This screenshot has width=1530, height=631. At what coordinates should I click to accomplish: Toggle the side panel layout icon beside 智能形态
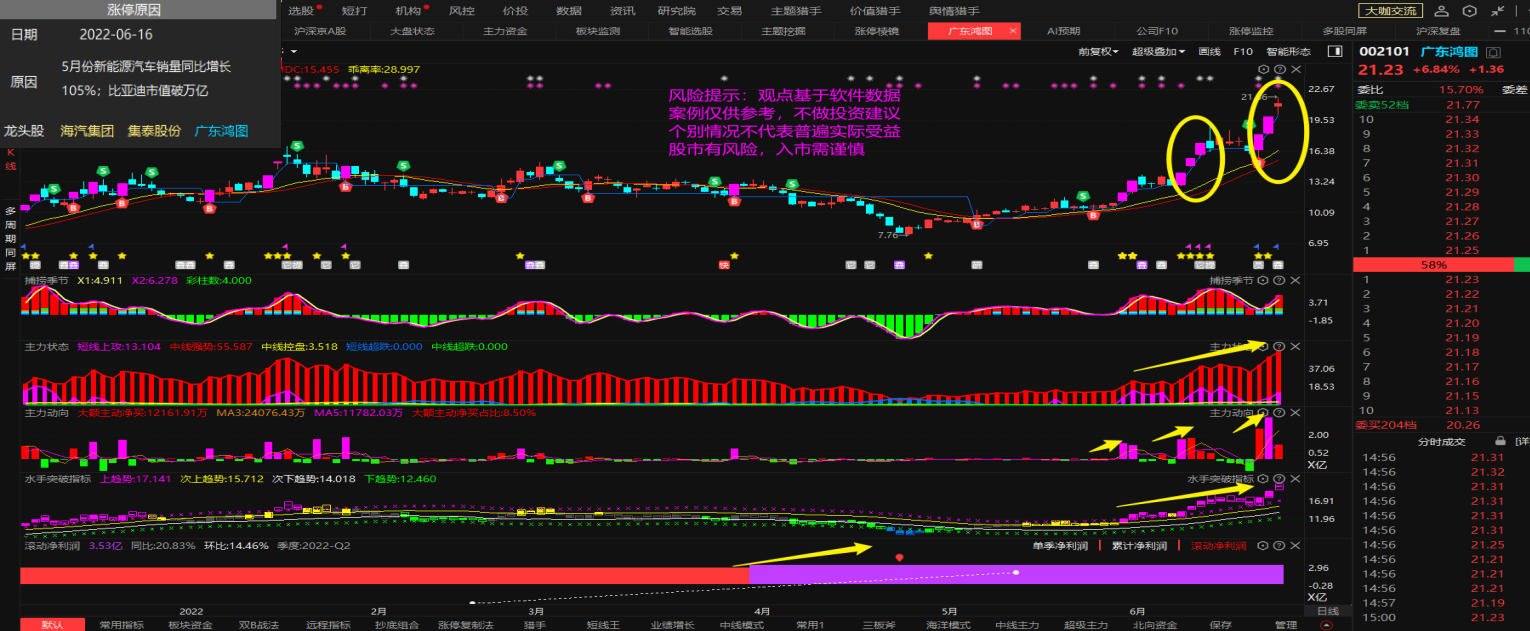[x=1334, y=51]
